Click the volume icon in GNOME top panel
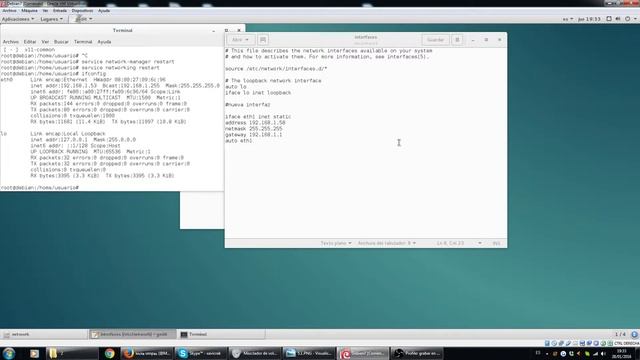The image size is (640, 360). [618, 19]
